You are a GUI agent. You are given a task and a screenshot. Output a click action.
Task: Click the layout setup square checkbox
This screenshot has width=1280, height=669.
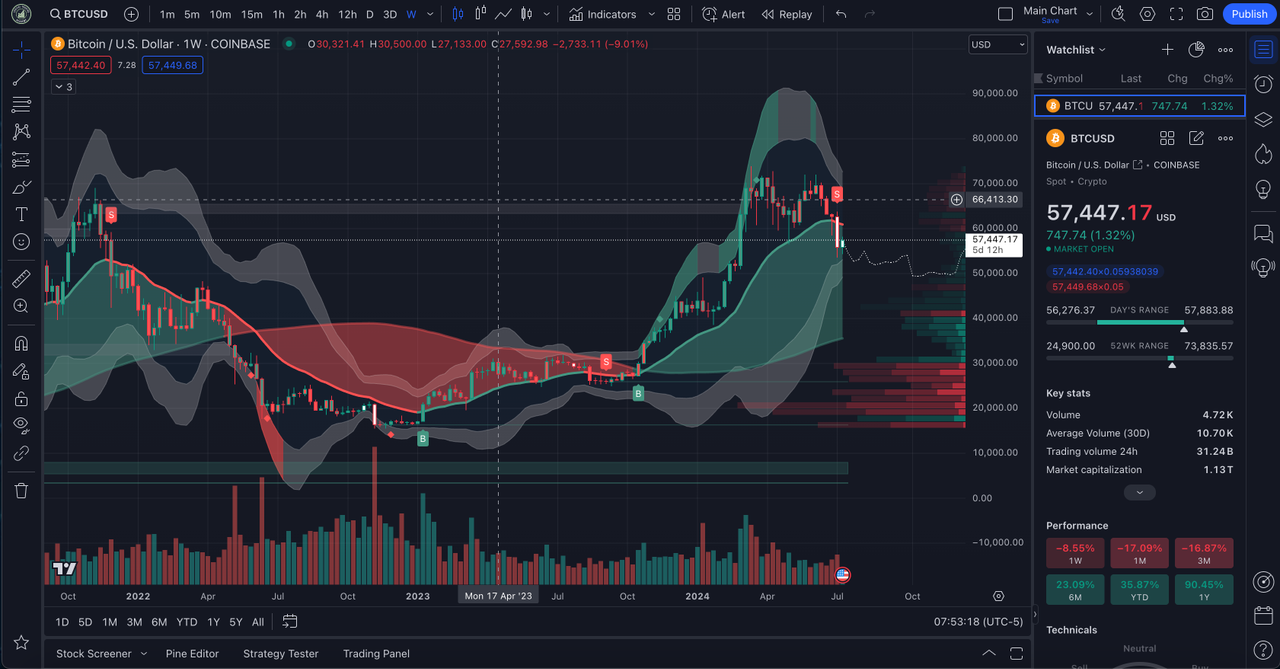(x=1006, y=14)
